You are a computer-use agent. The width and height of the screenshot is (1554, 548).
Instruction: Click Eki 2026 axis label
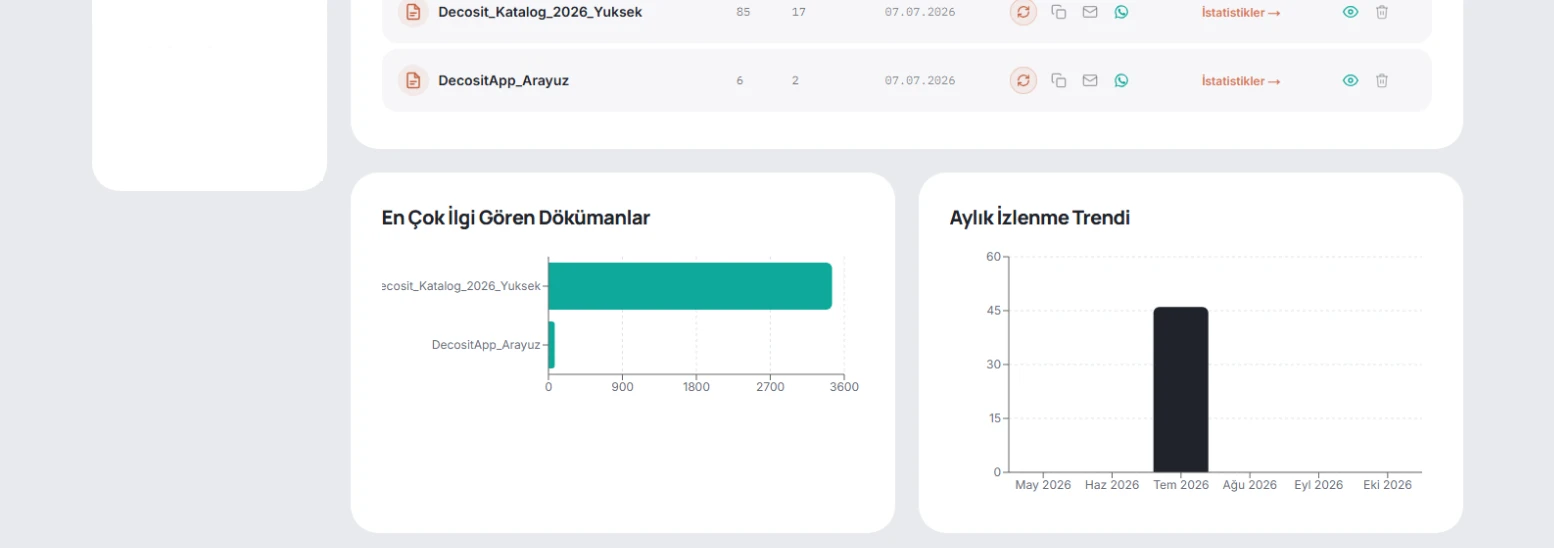pos(1388,485)
